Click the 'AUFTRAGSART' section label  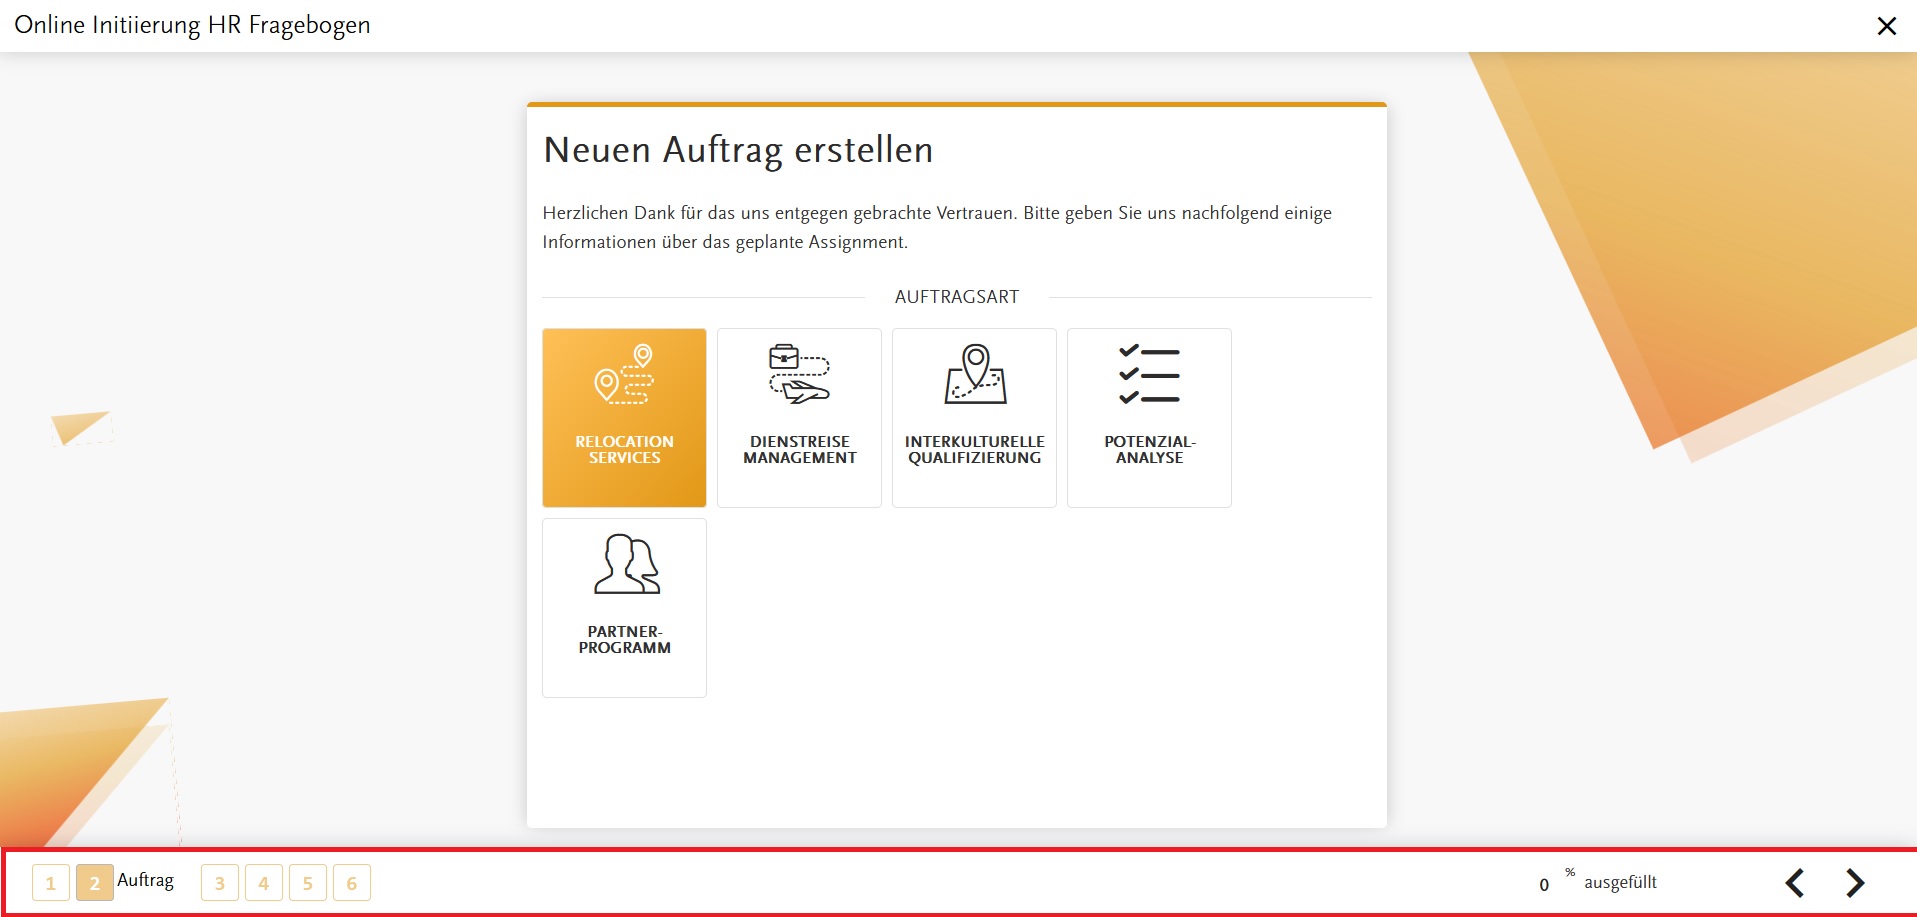pos(957,297)
